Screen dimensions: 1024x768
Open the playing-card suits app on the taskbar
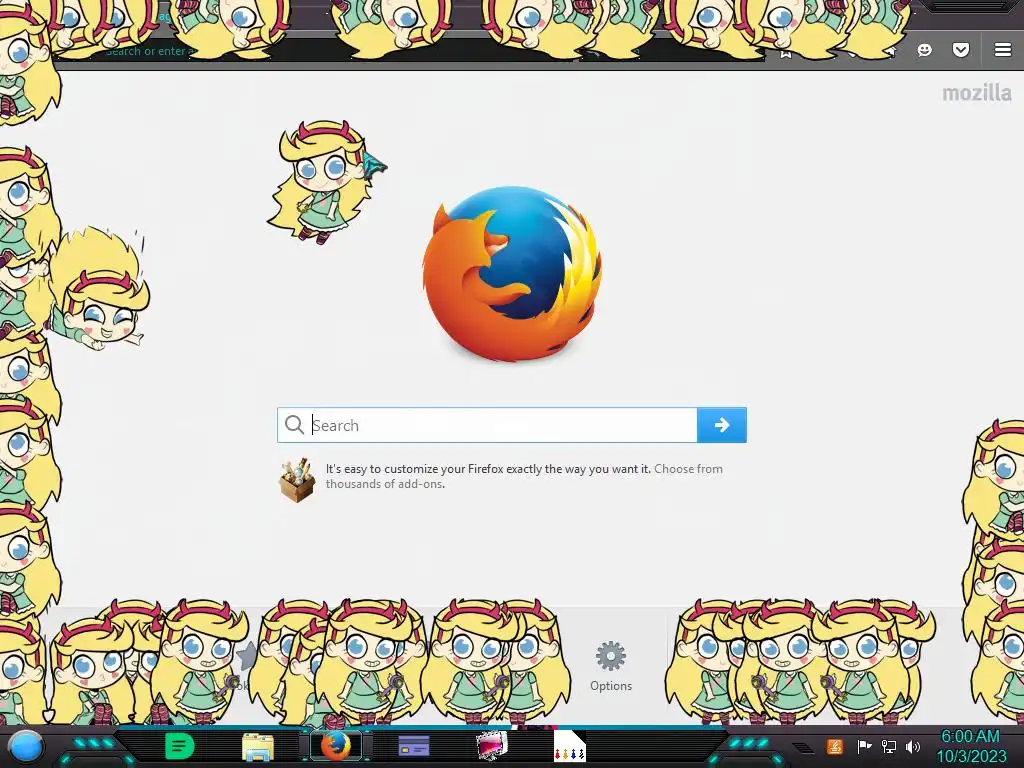pyautogui.click(x=569, y=746)
